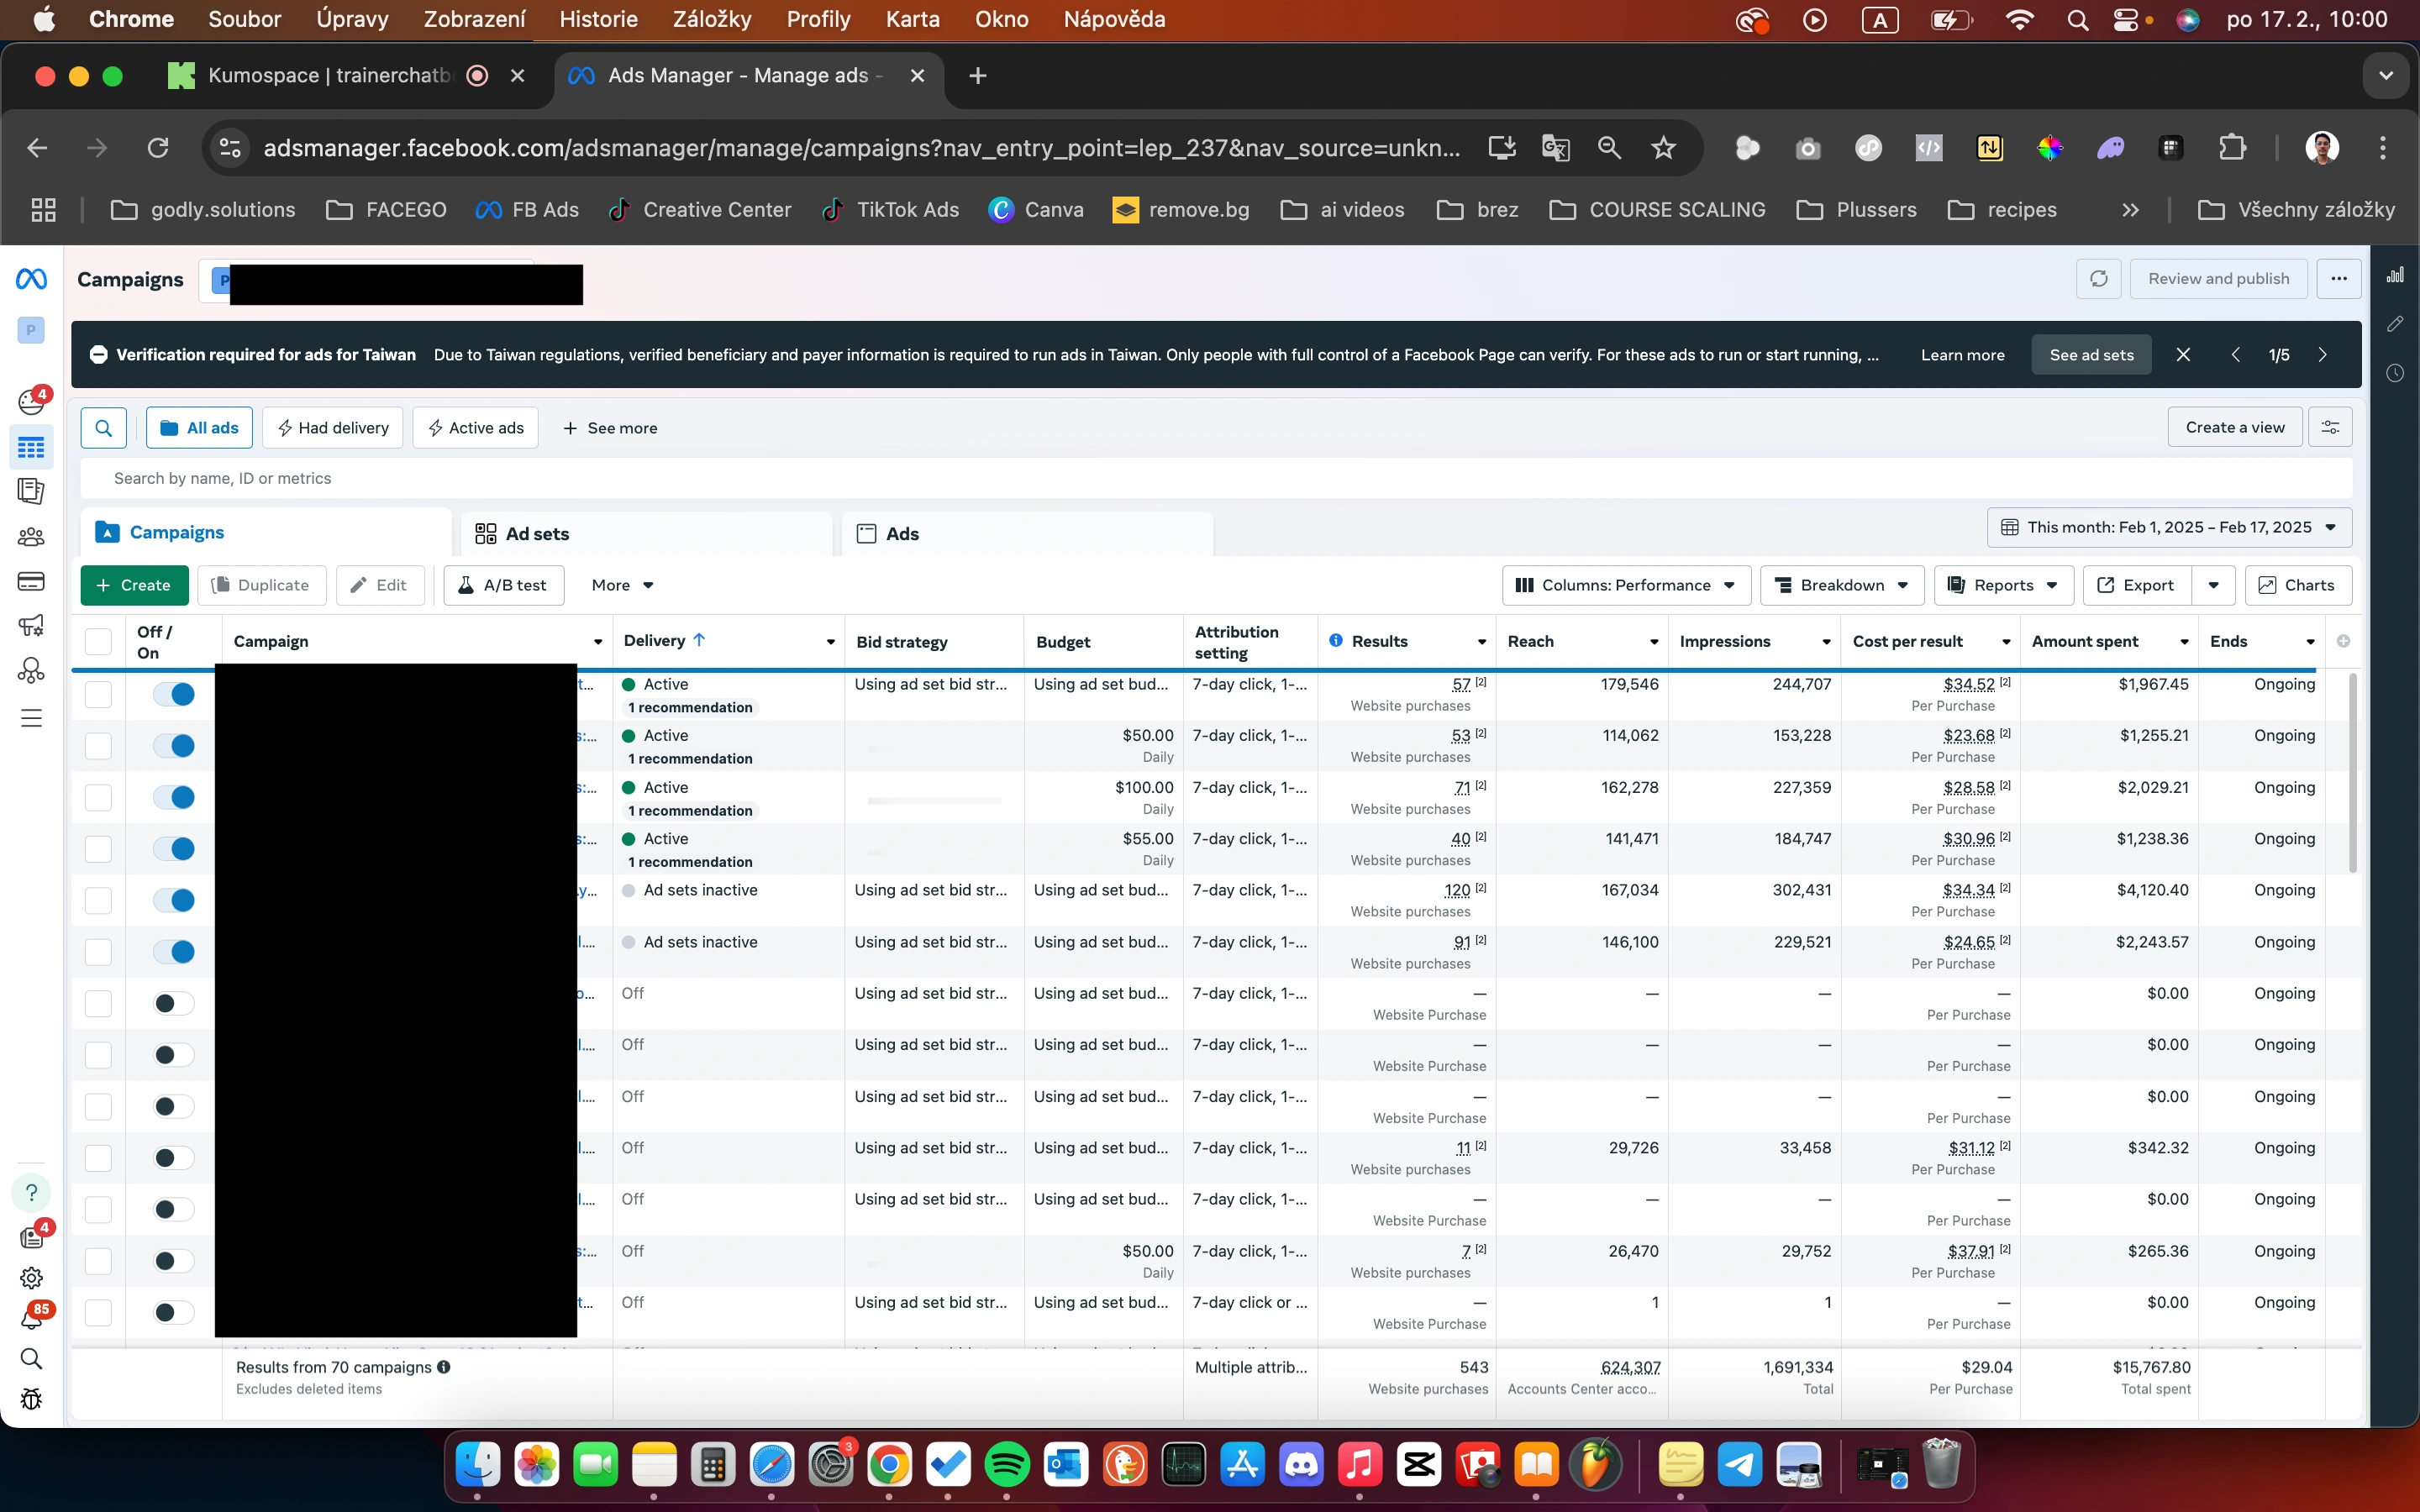2420x1512 pixels.
Task: Open the date range selector This month
Action: coord(2168,528)
